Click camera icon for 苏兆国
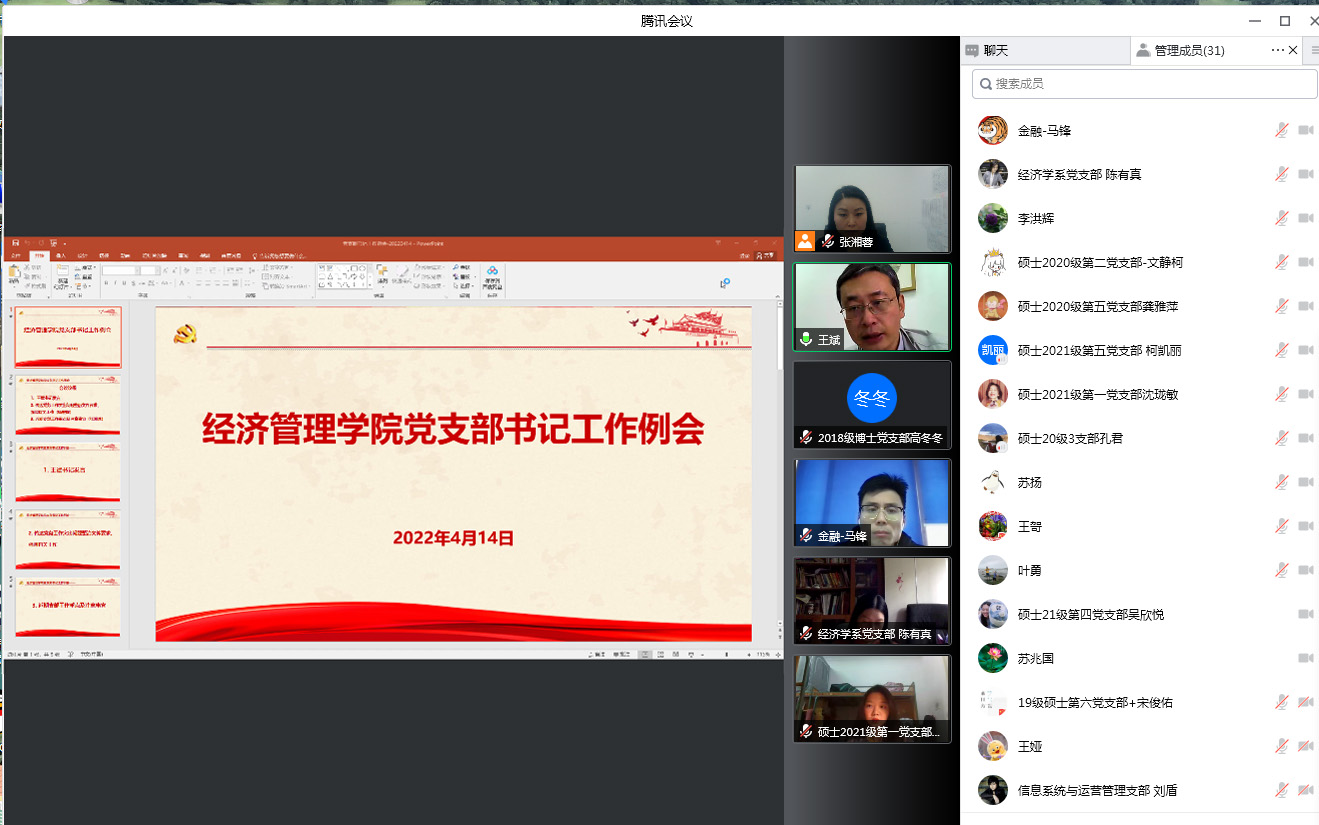Image resolution: width=1319 pixels, height=825 pixels. pos(1305,658)
